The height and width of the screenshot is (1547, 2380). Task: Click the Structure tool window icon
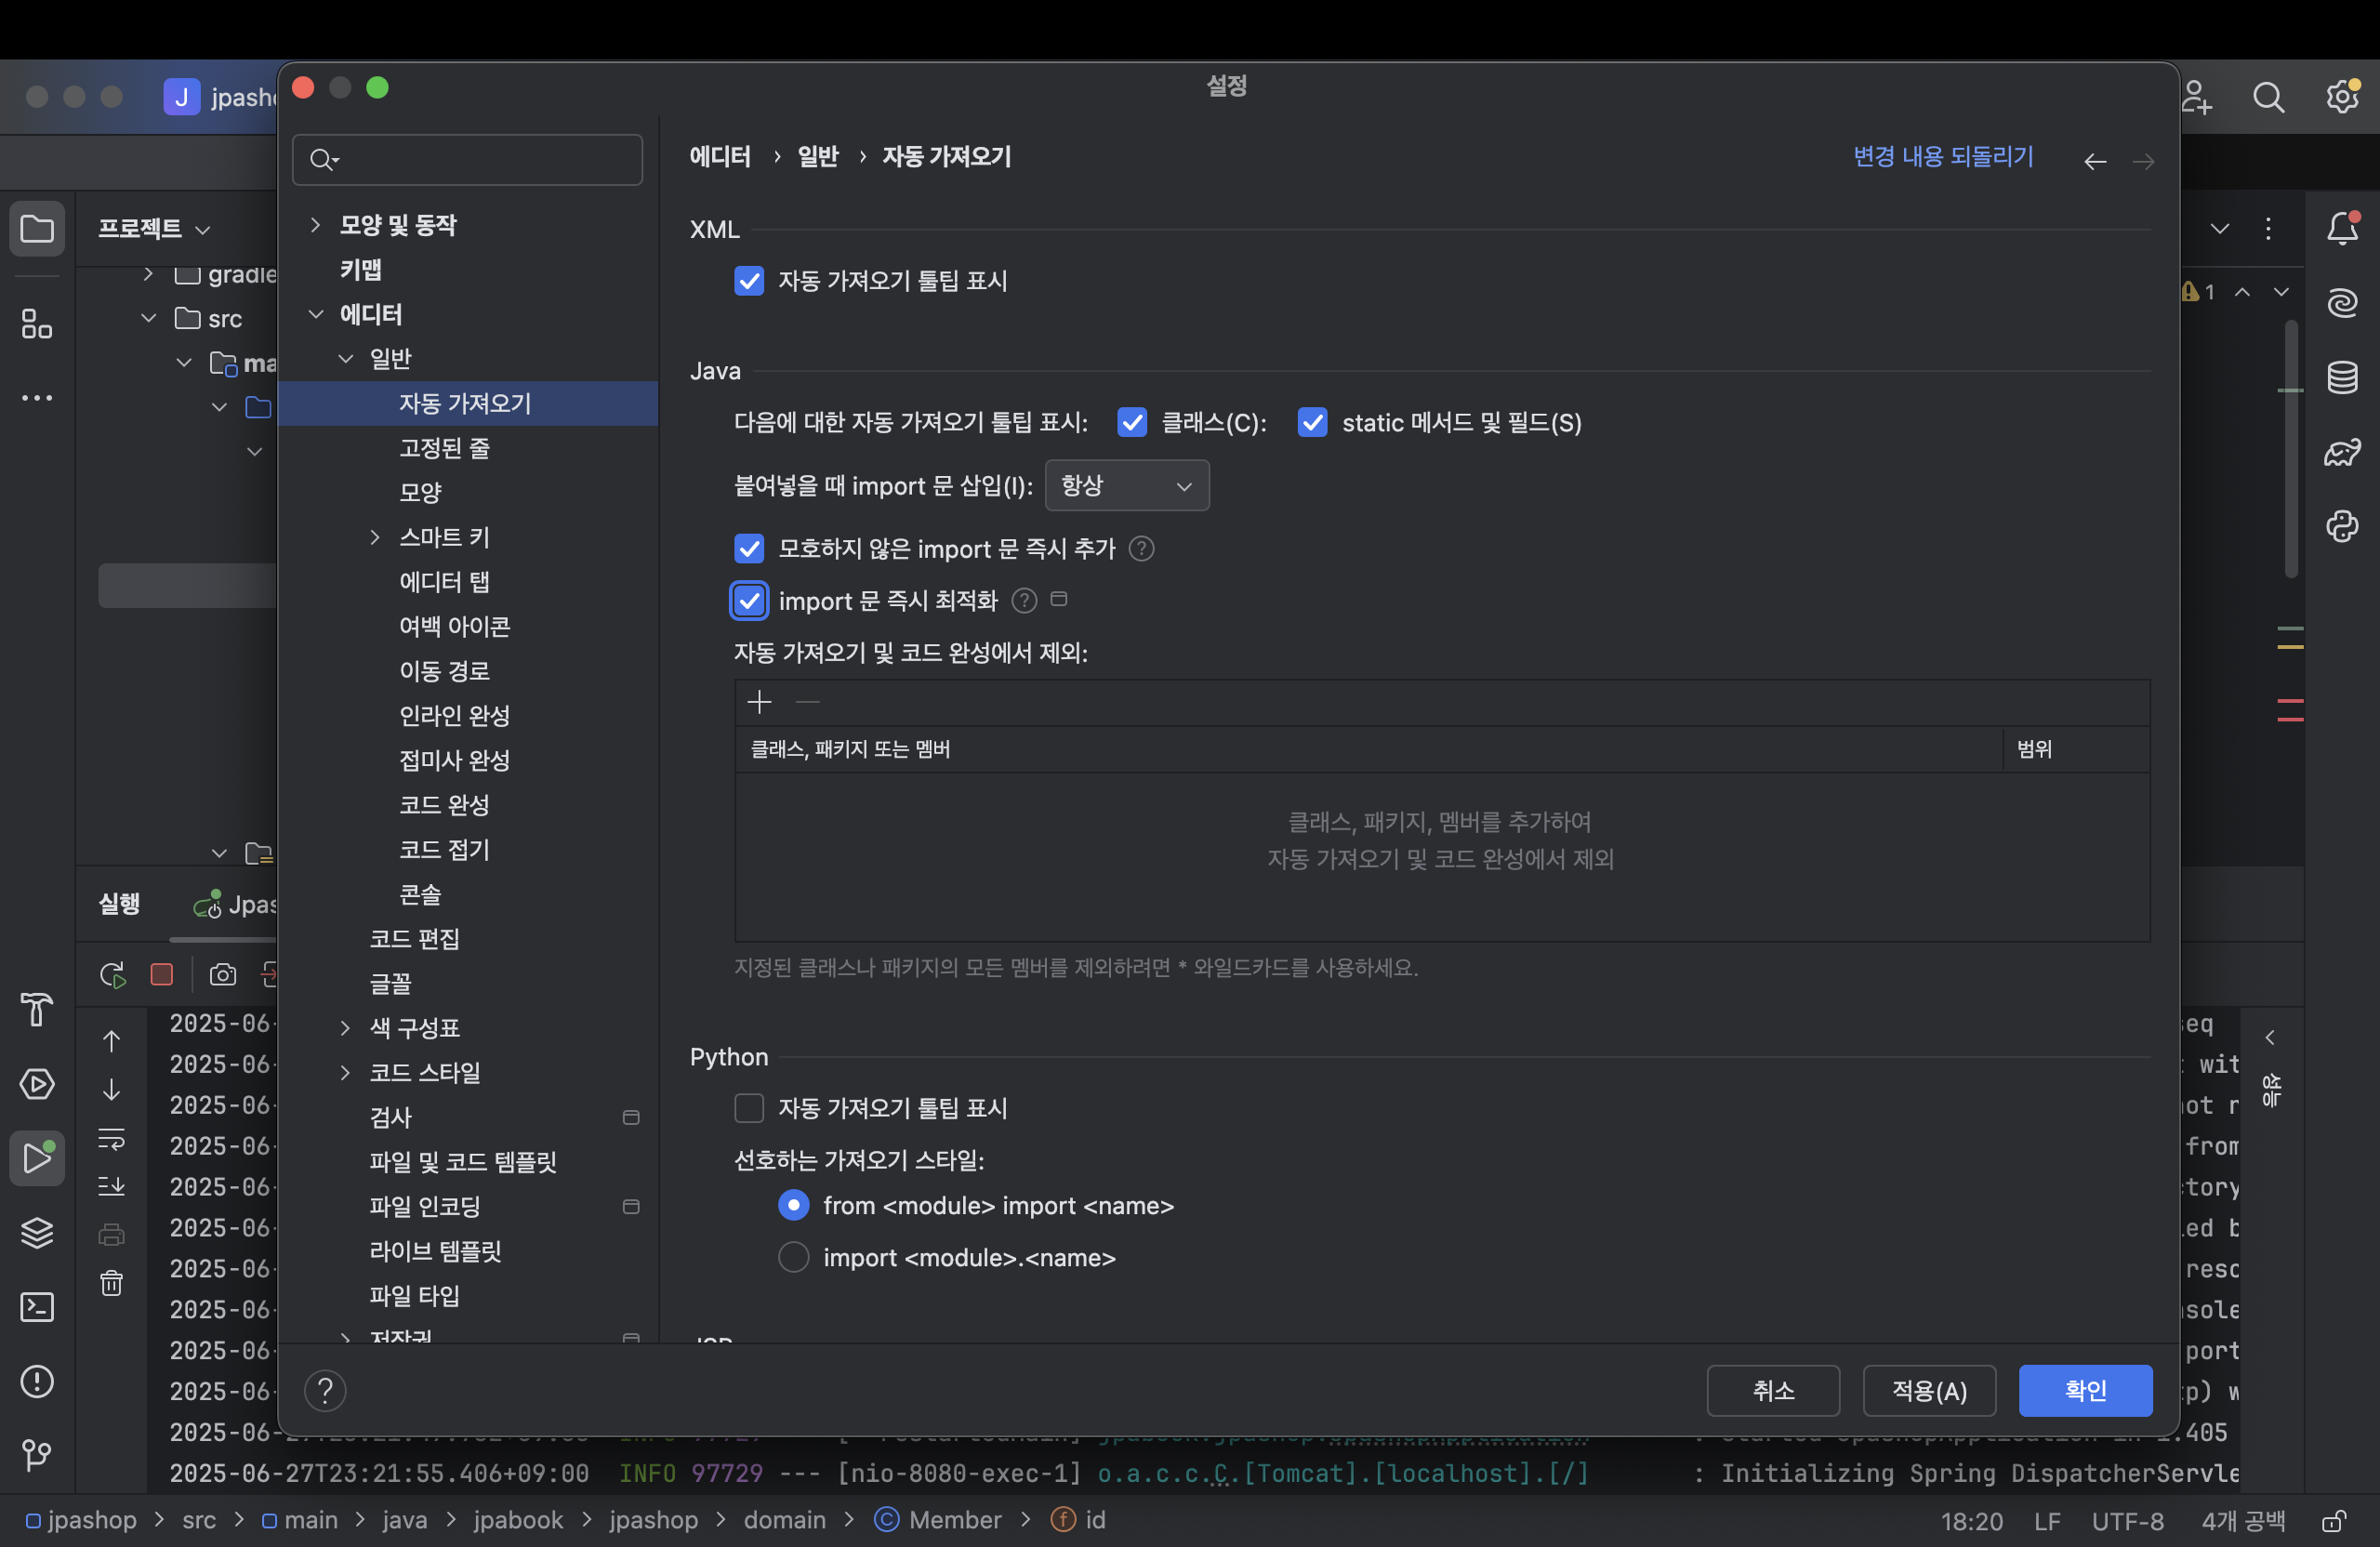point(37,323)
